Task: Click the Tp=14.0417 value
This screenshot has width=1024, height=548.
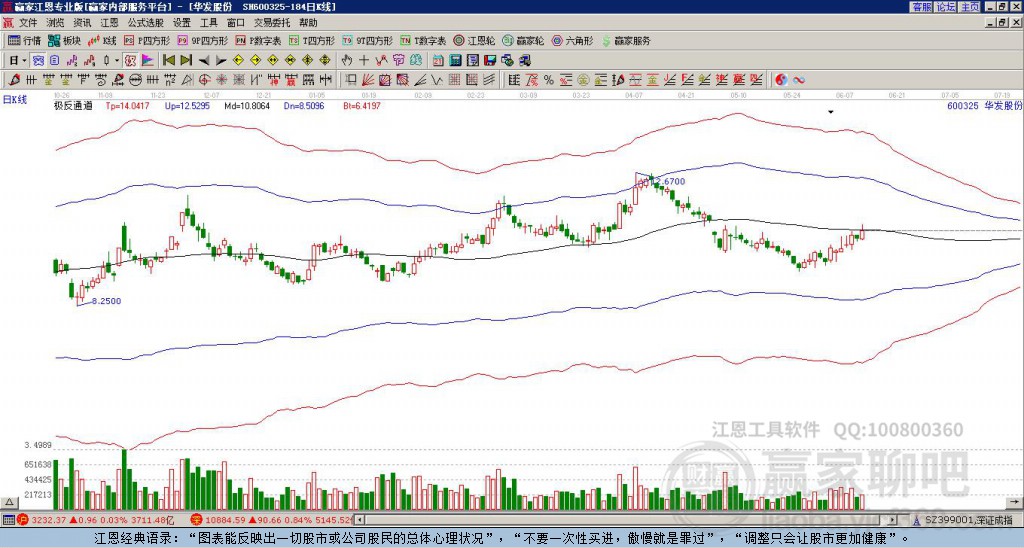Action: pyautogui.click(x=127, y=105)
